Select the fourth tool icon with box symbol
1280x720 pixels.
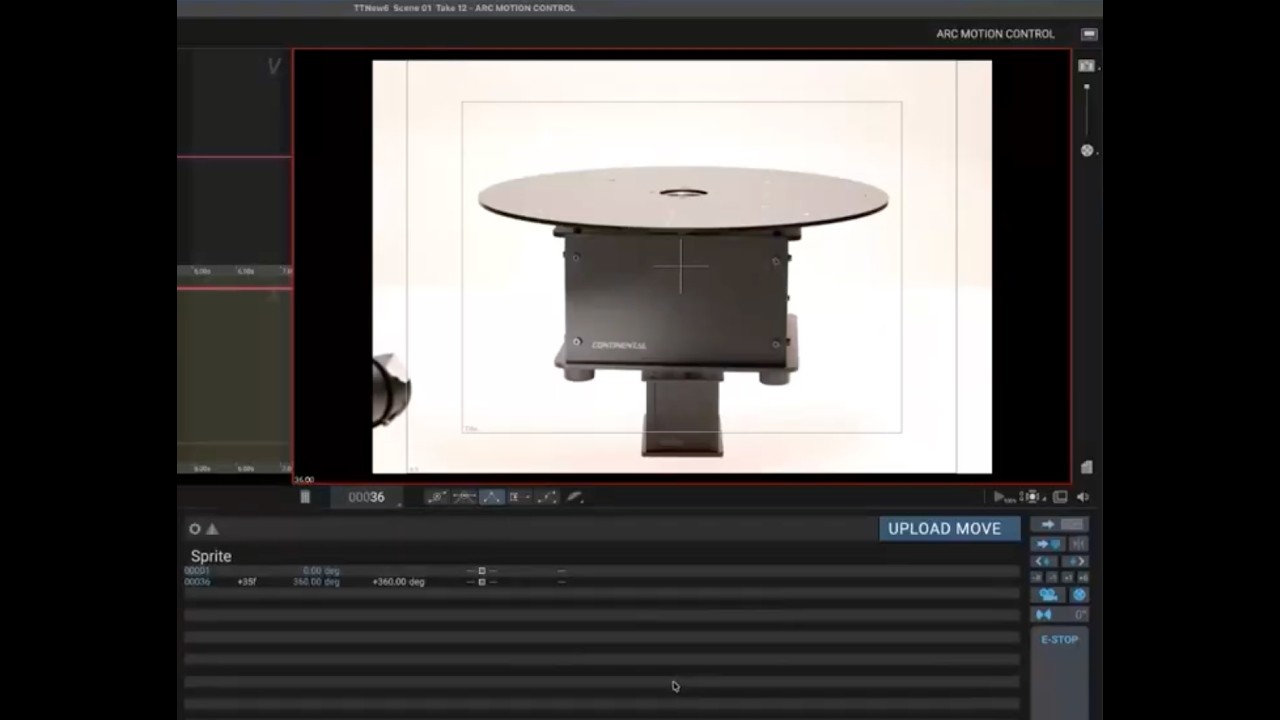(x=518, y=497)
